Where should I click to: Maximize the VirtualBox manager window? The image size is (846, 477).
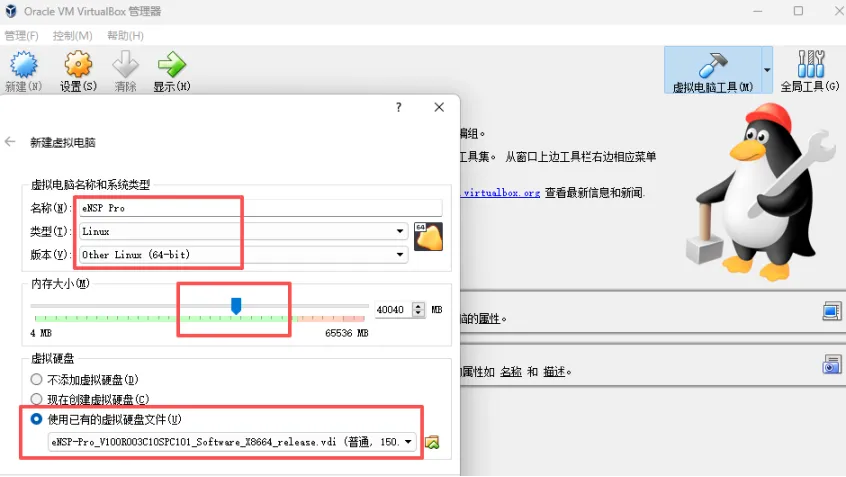point(799,11)
